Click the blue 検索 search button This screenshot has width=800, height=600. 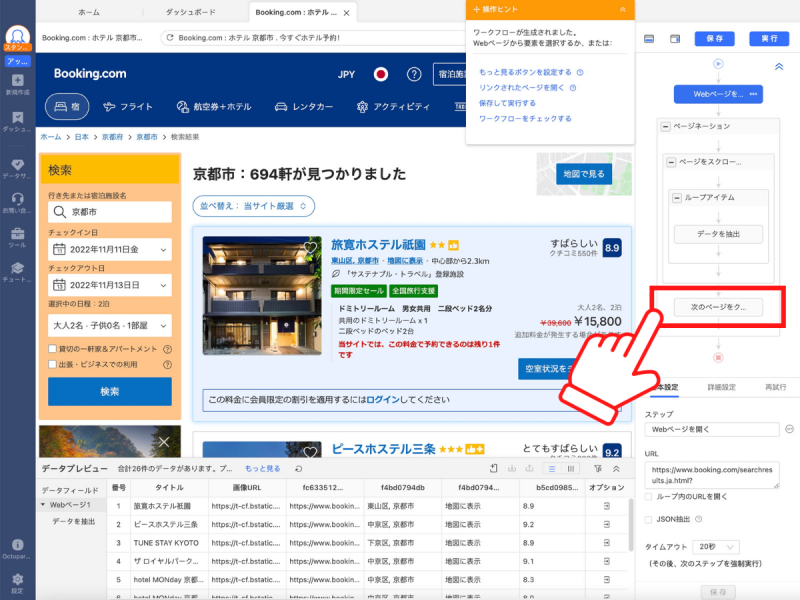pyautogui.click(x=110, y=391)
